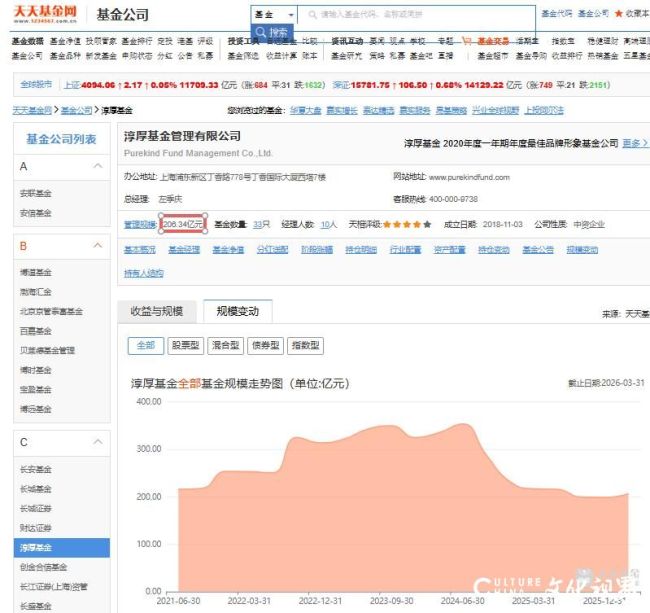Click the 深证 index link

(341, 85)
